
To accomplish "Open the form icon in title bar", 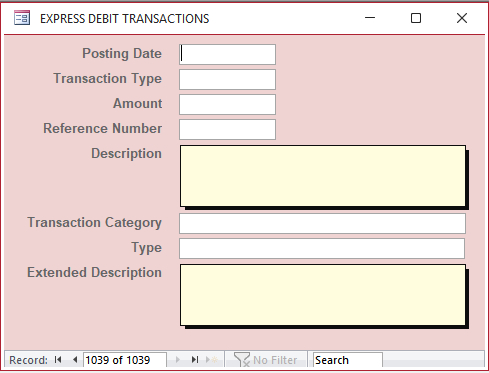I will [22, 18].
